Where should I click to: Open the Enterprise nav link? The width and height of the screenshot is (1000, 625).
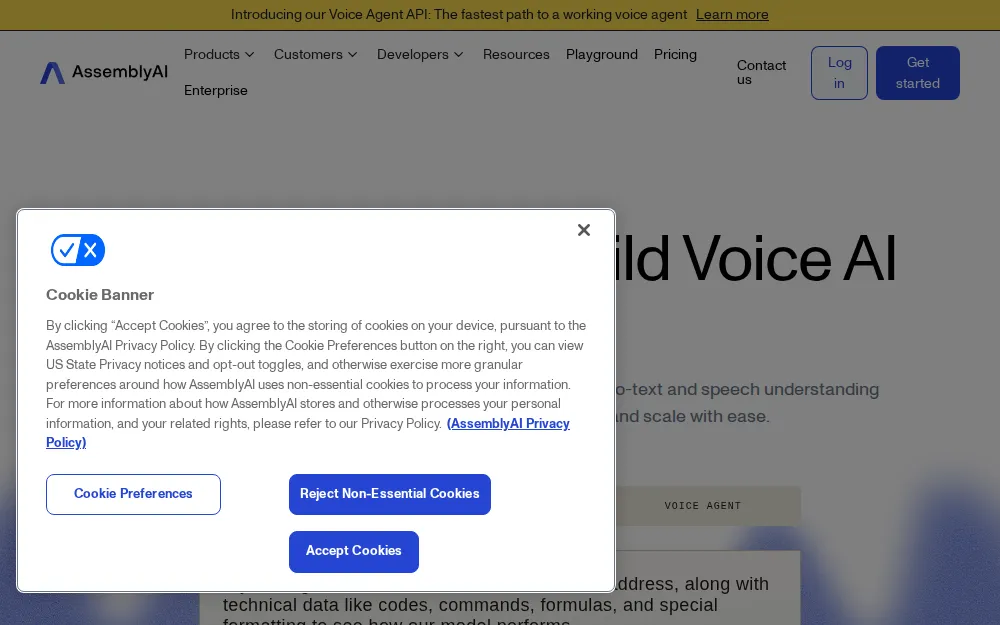click(x=216, y=91)
